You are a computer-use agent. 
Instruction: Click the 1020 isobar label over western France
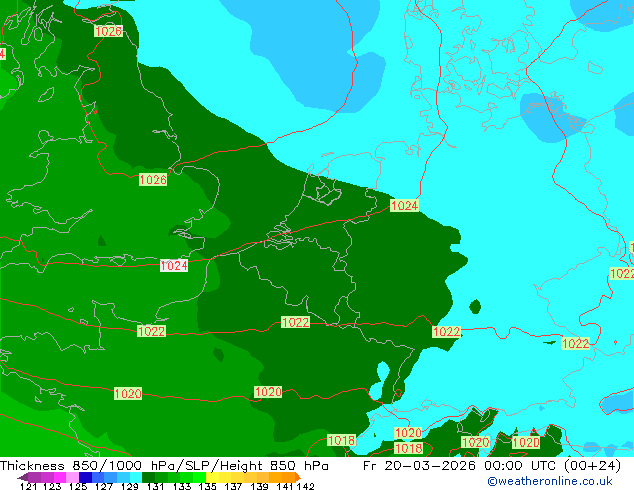pos(128,393)
